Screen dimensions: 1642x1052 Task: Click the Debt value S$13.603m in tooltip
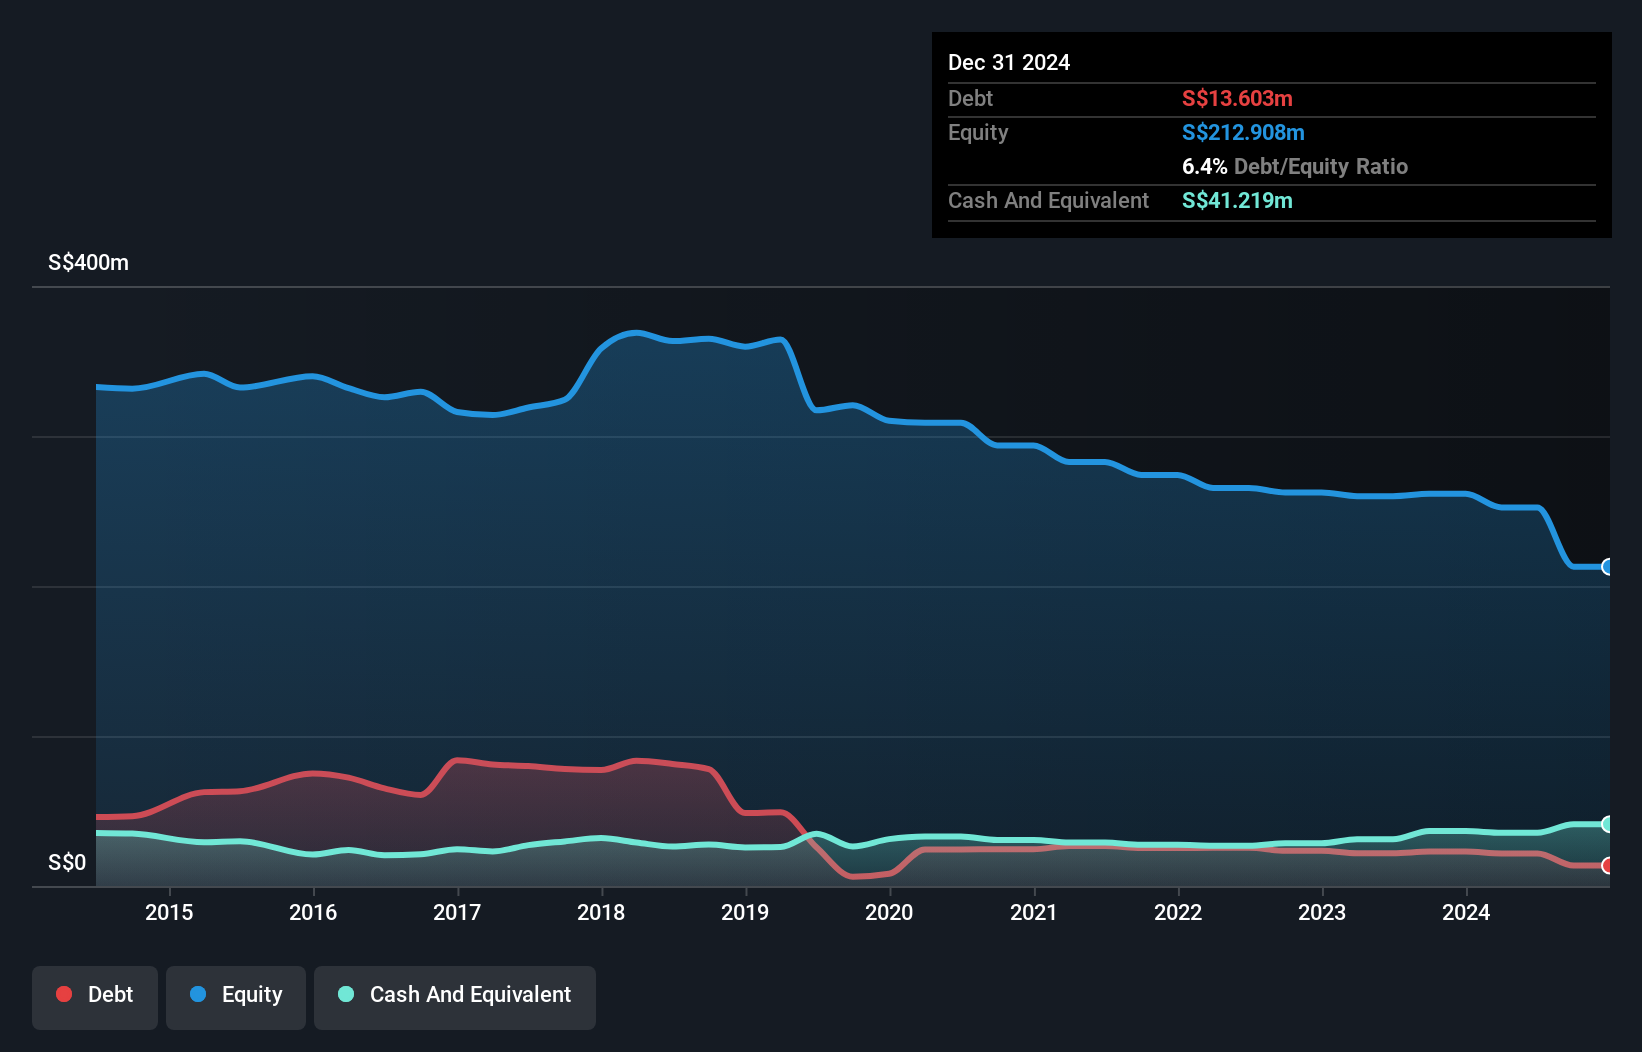coord(1237,99)
